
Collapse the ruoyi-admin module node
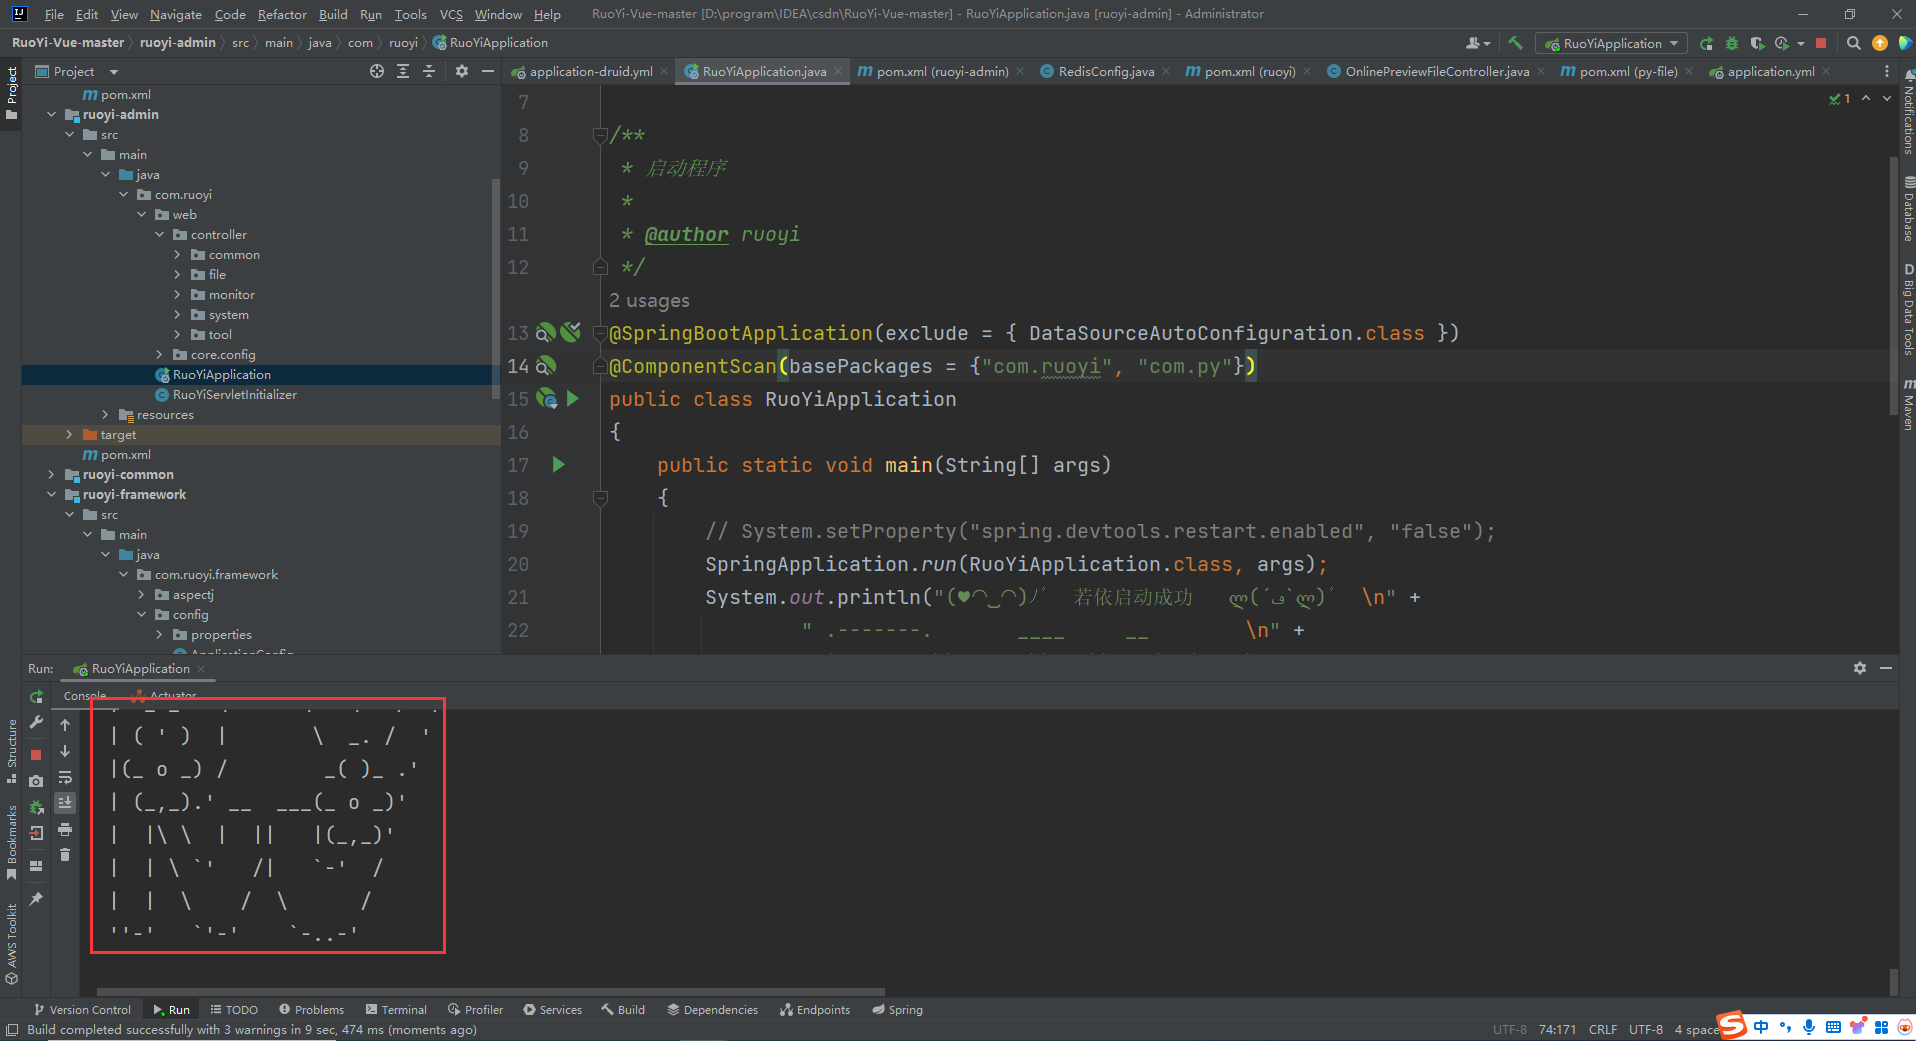[x=51, y=114]
